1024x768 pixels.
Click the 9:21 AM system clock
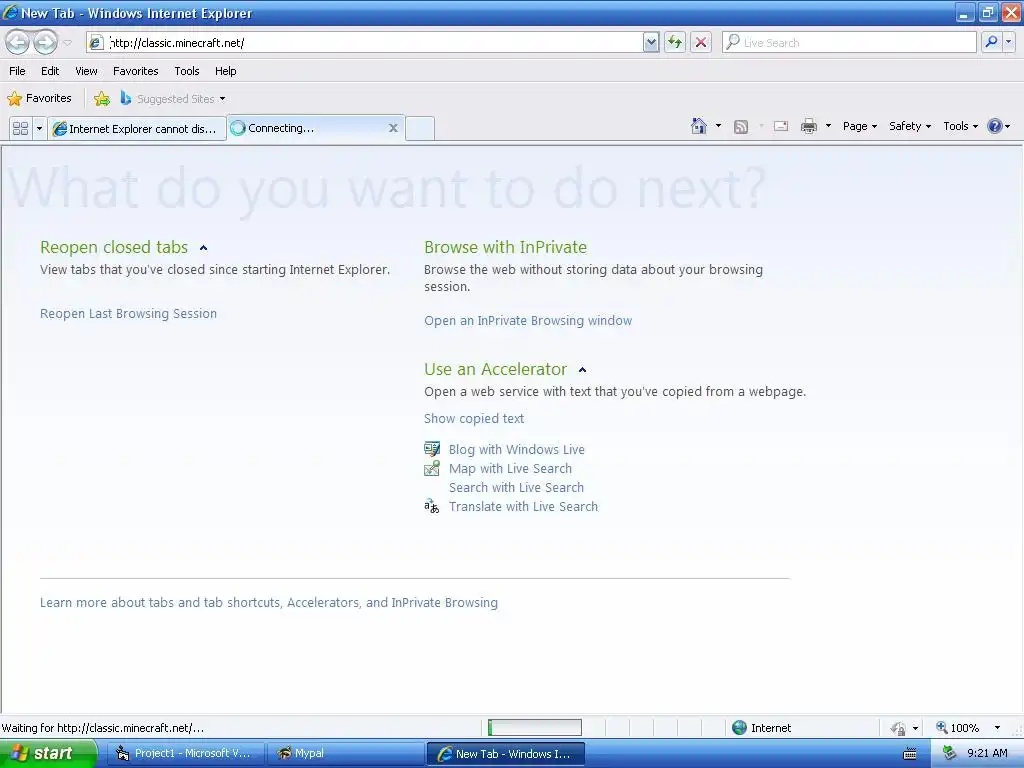(x=987, y=753)
